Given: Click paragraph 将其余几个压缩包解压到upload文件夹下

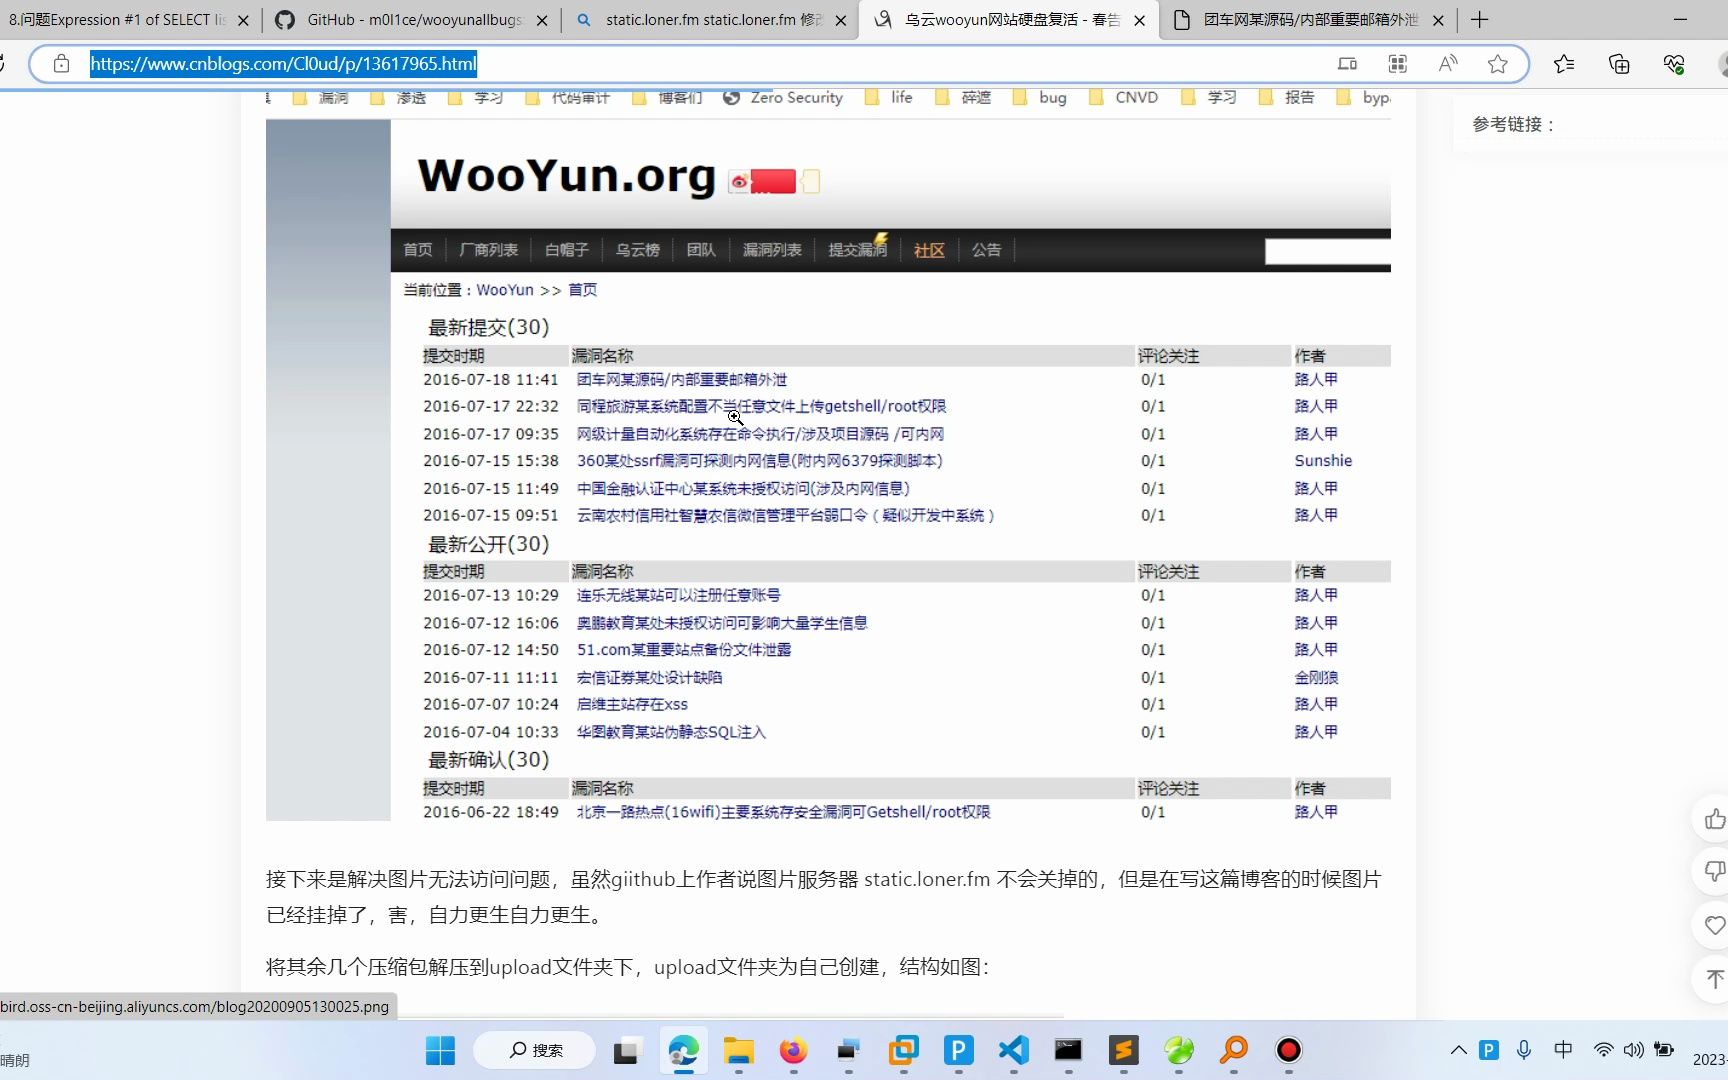Looking at the screenshot, I should pos(628,967).
